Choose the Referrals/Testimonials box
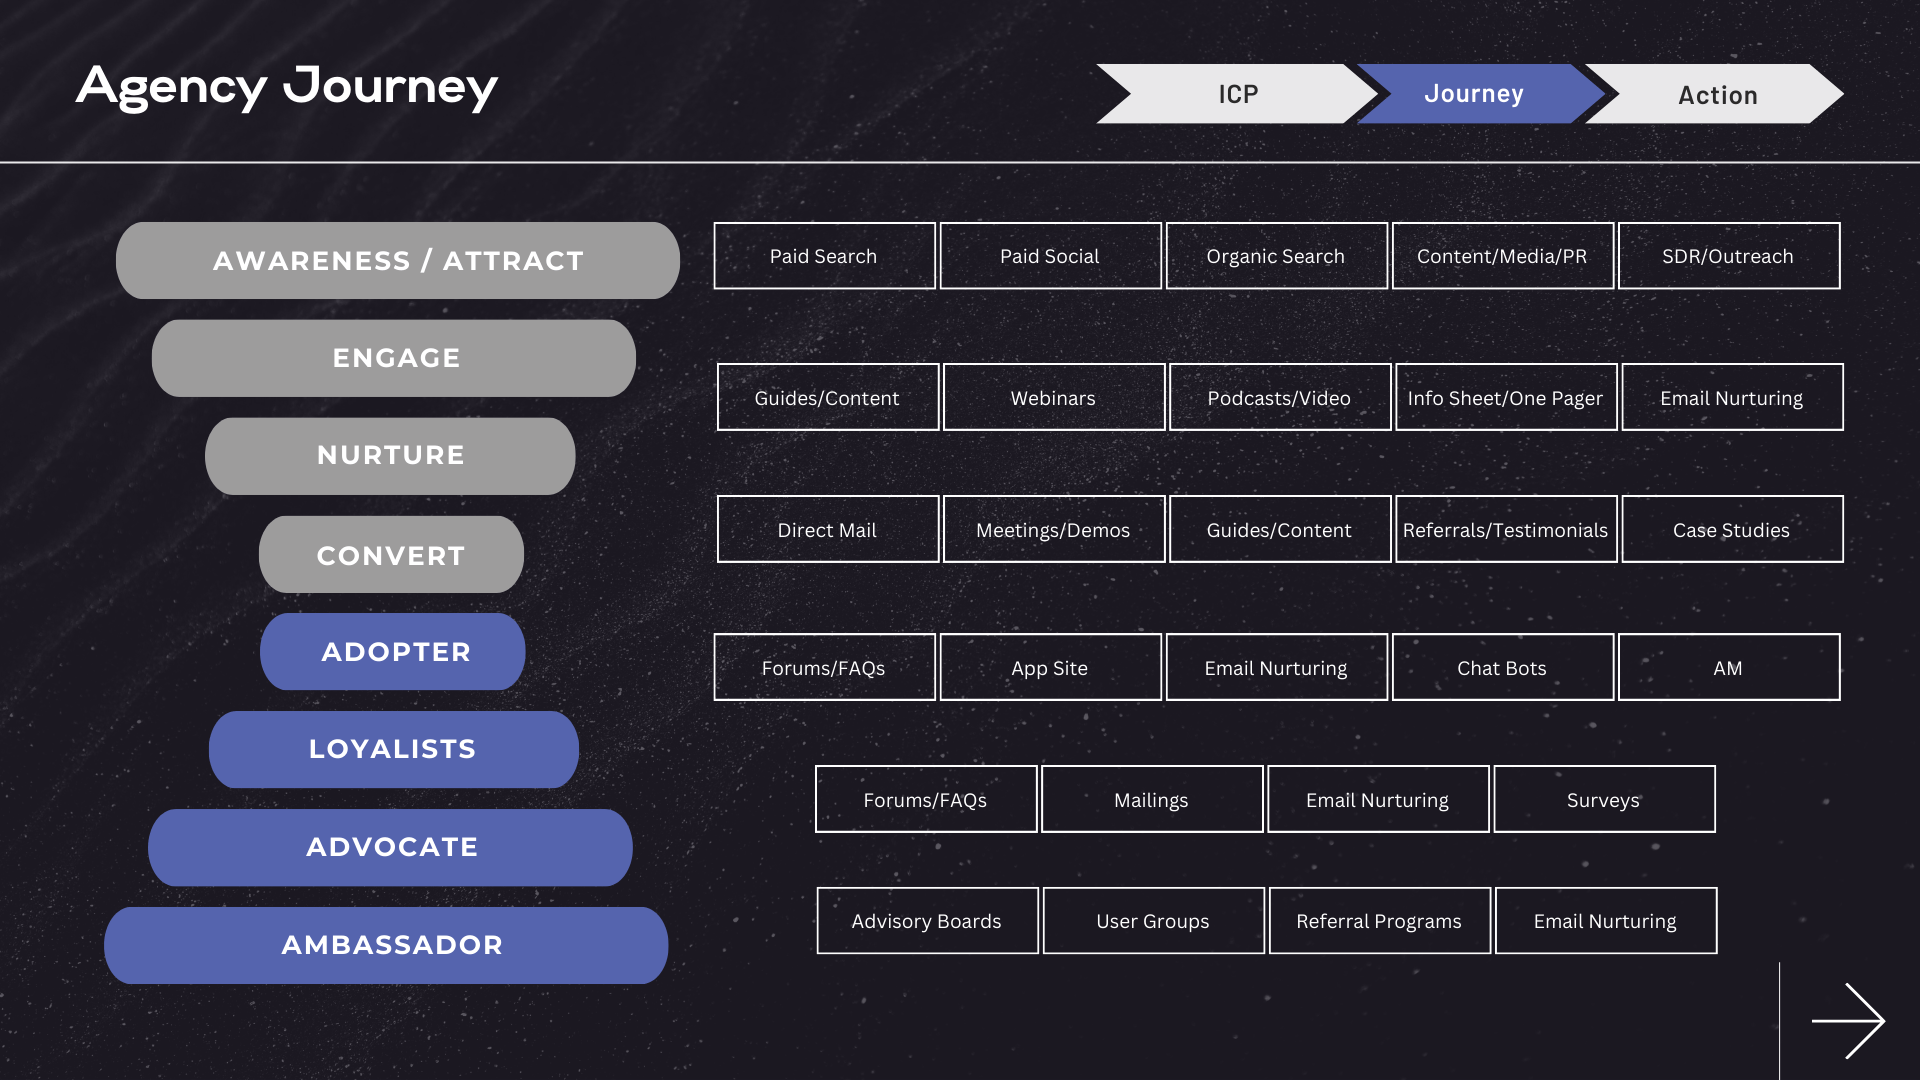The height and width of the screenshot is (1080, 1920). pyautogui.click(x=1506, y=529)
